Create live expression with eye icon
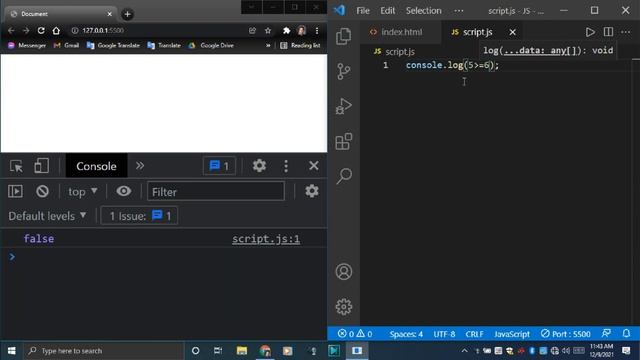The image size is (640, 360). [123, 191]
